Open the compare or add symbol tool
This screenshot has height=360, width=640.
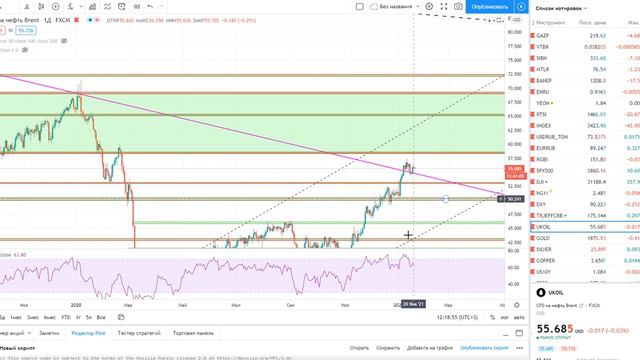[x=55, y=7]
